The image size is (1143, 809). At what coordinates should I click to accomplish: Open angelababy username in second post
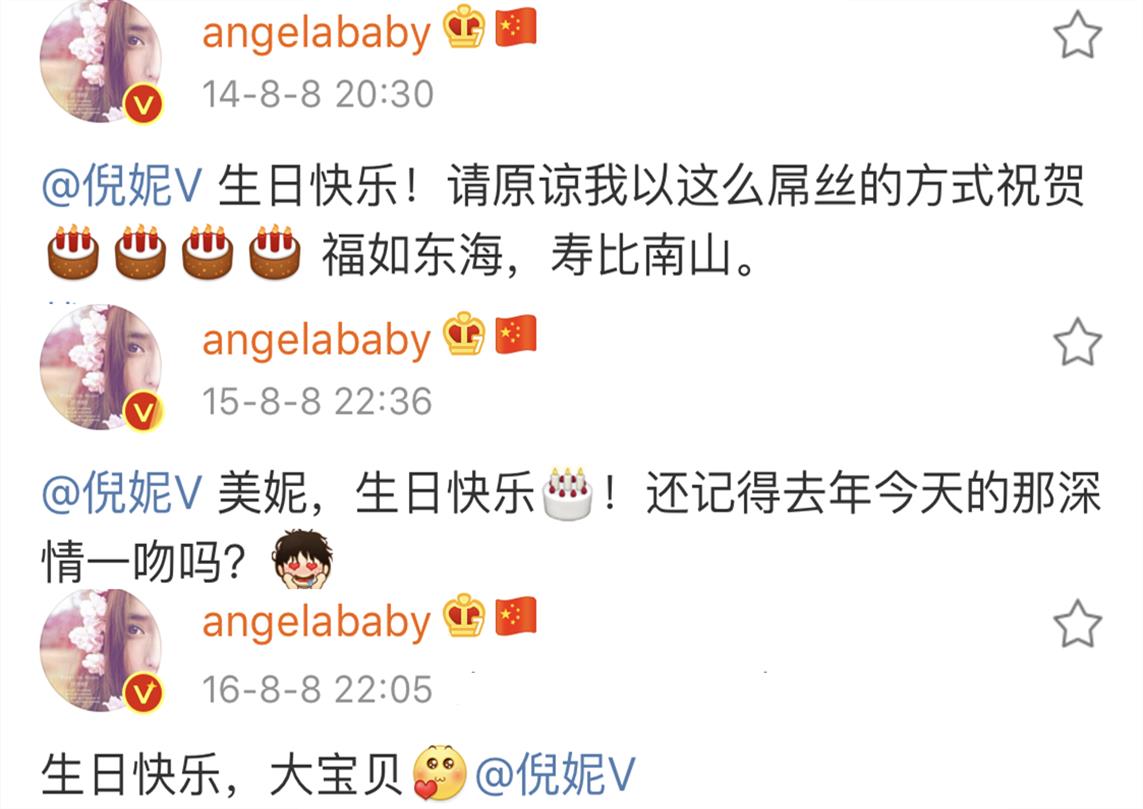tap(316, 341)
